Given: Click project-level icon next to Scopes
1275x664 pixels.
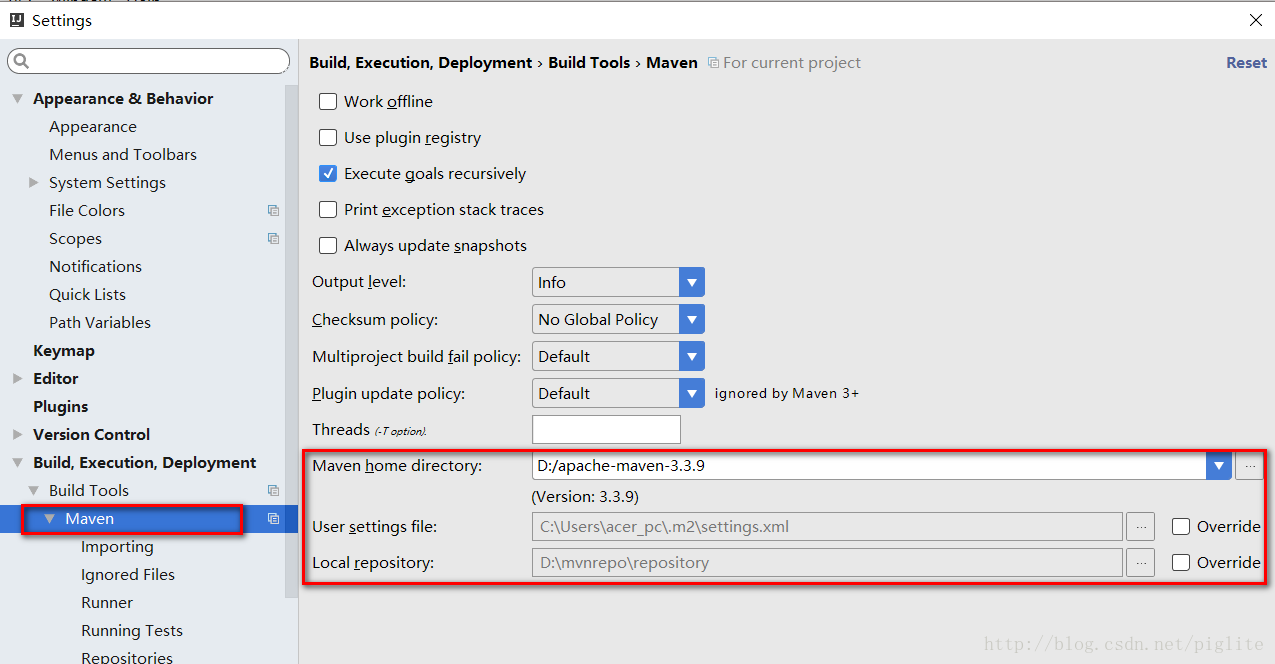Looking at the screenshot, I should [x=273, y=238].
